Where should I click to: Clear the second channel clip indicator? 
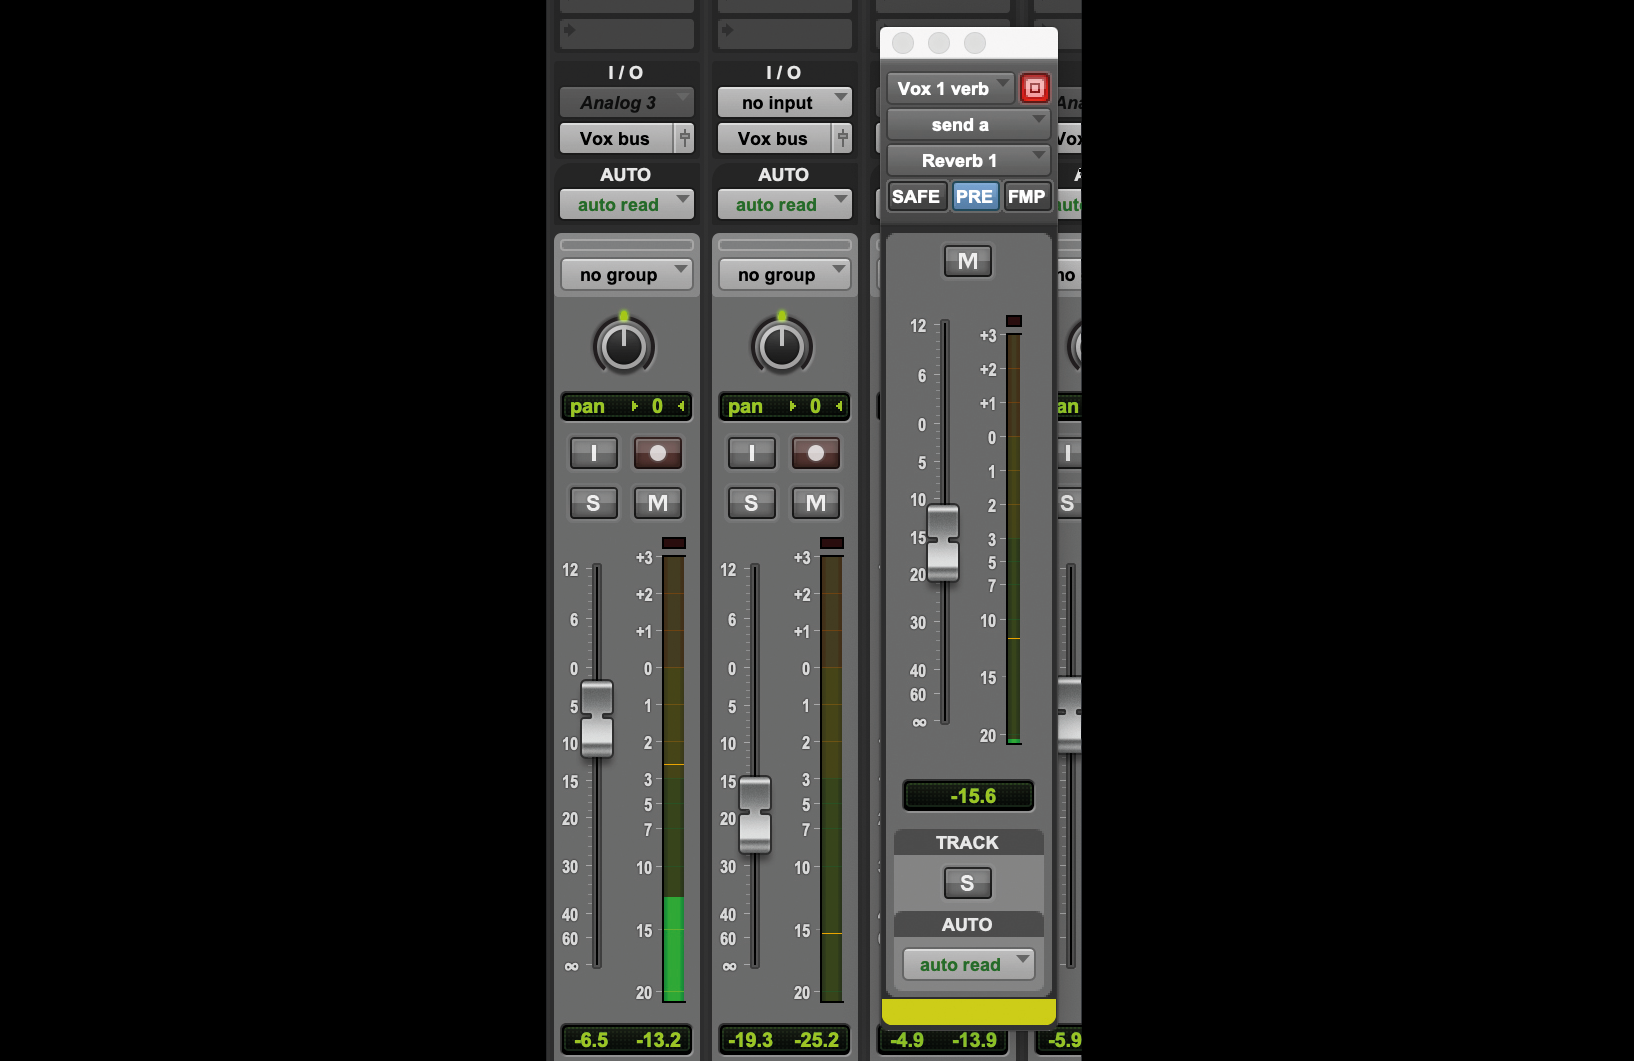click(832, 543)
